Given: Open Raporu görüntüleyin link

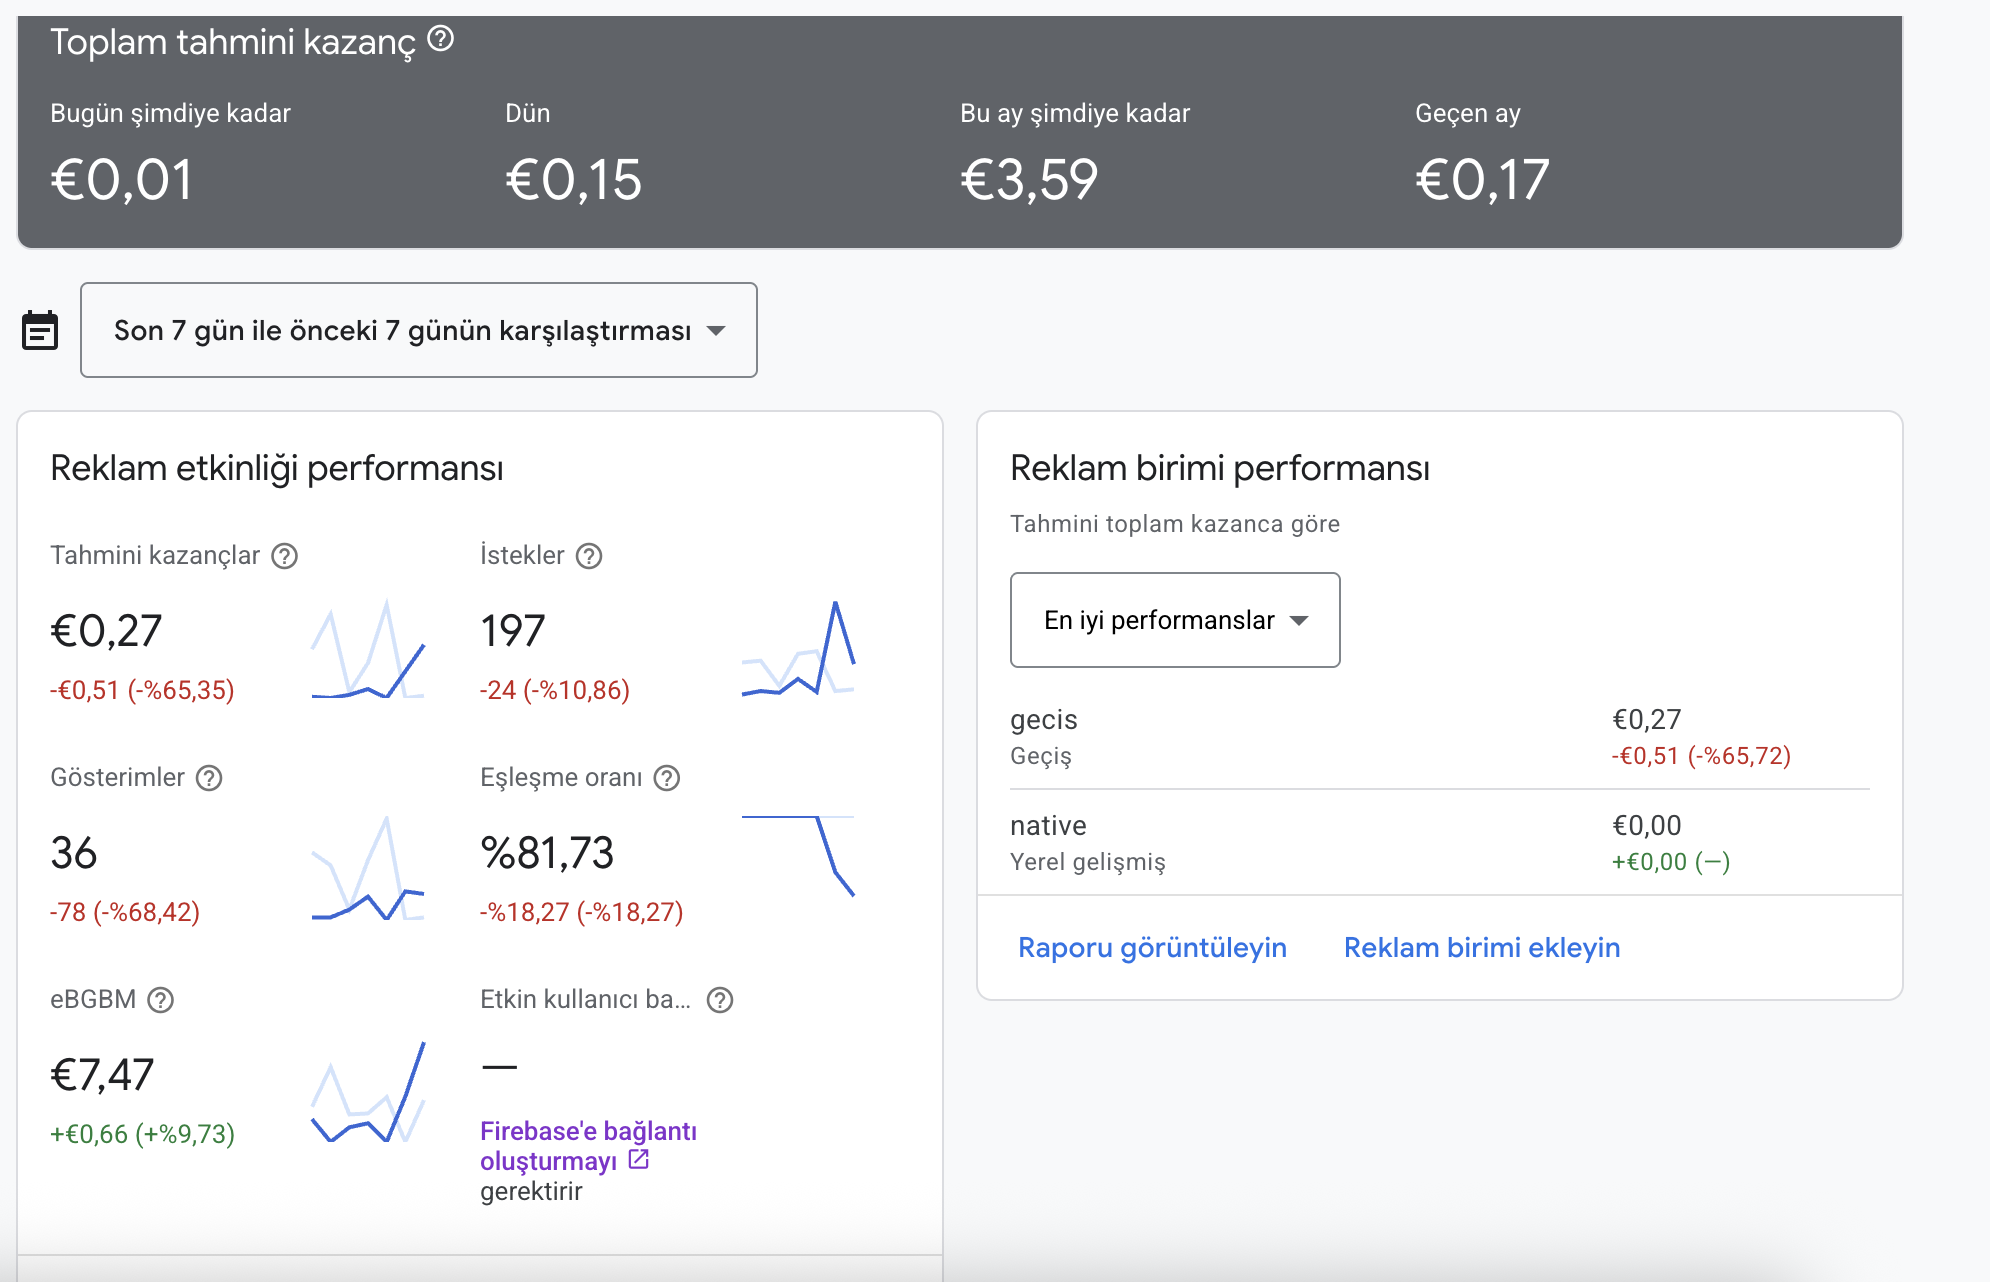Looking at the screenshot, I should point(1152,947).
